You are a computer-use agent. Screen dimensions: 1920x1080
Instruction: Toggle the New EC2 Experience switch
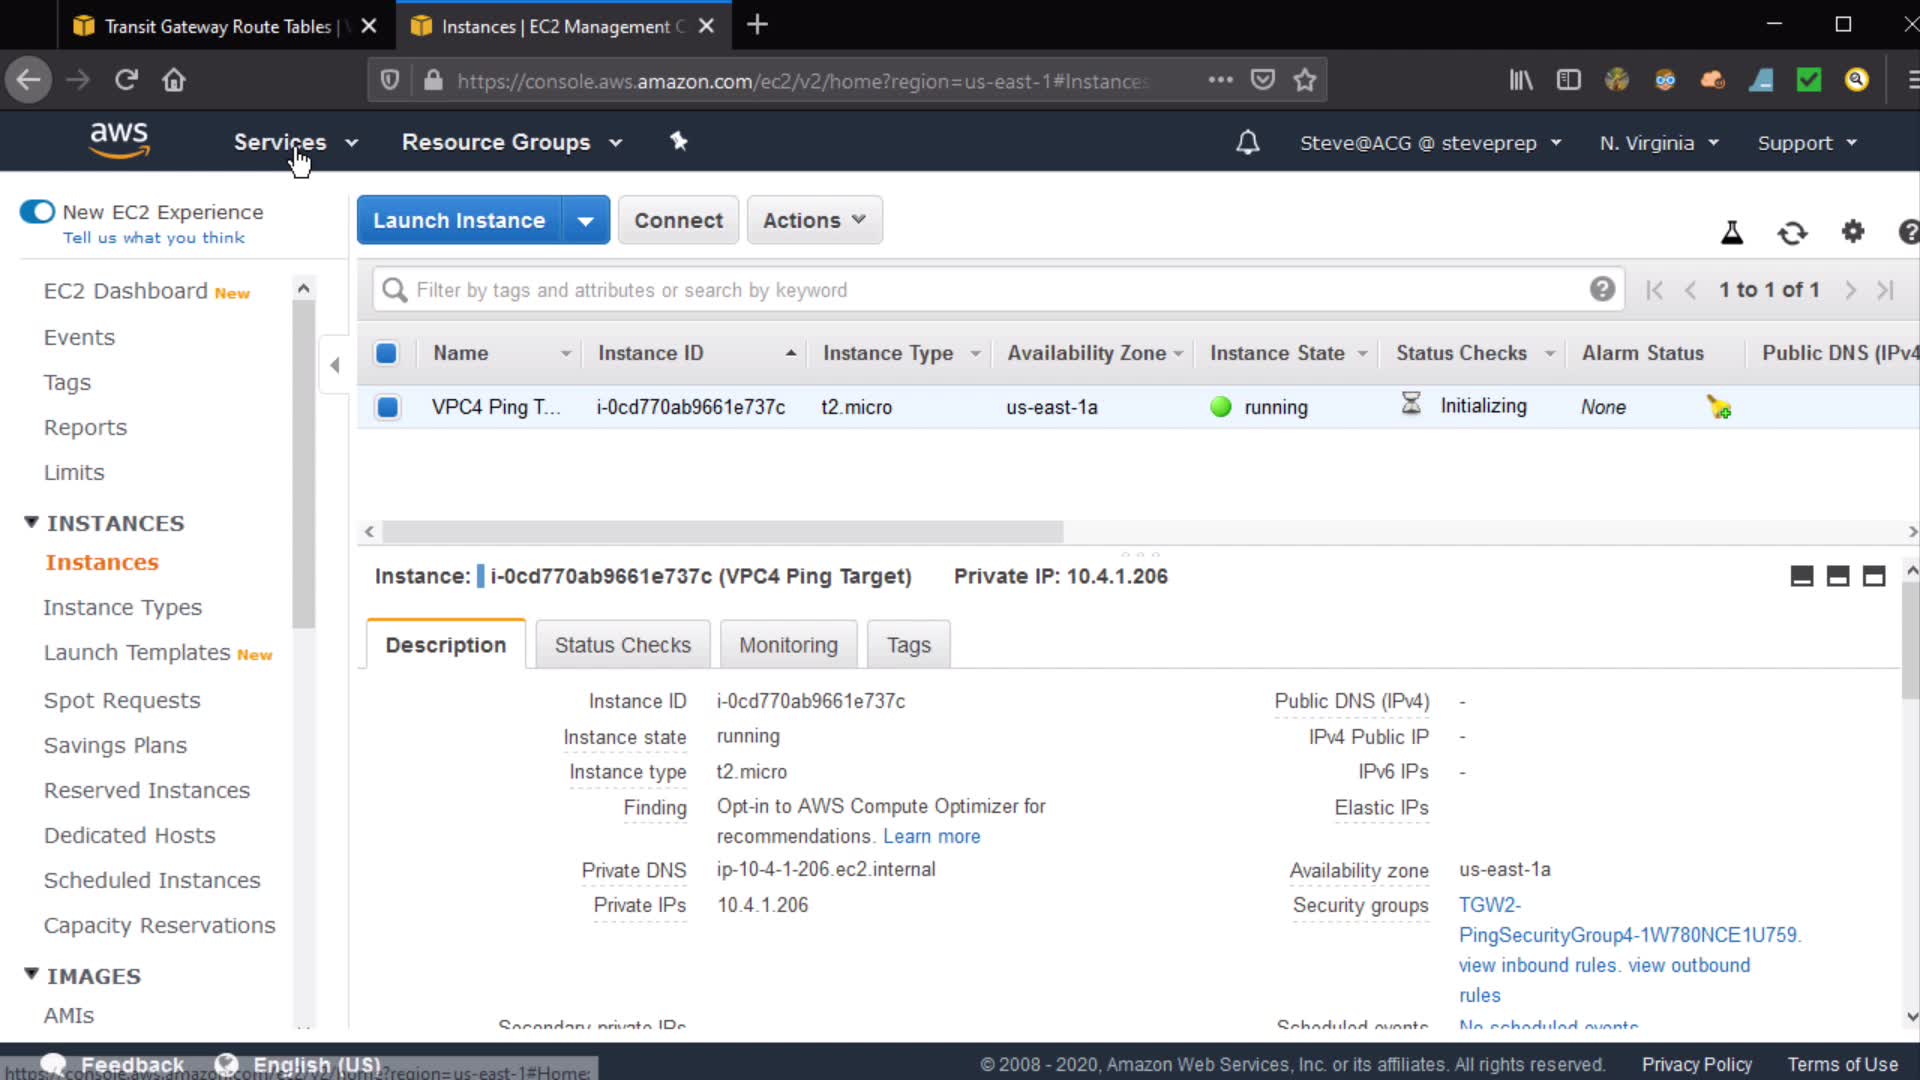[x=37, y=212]
